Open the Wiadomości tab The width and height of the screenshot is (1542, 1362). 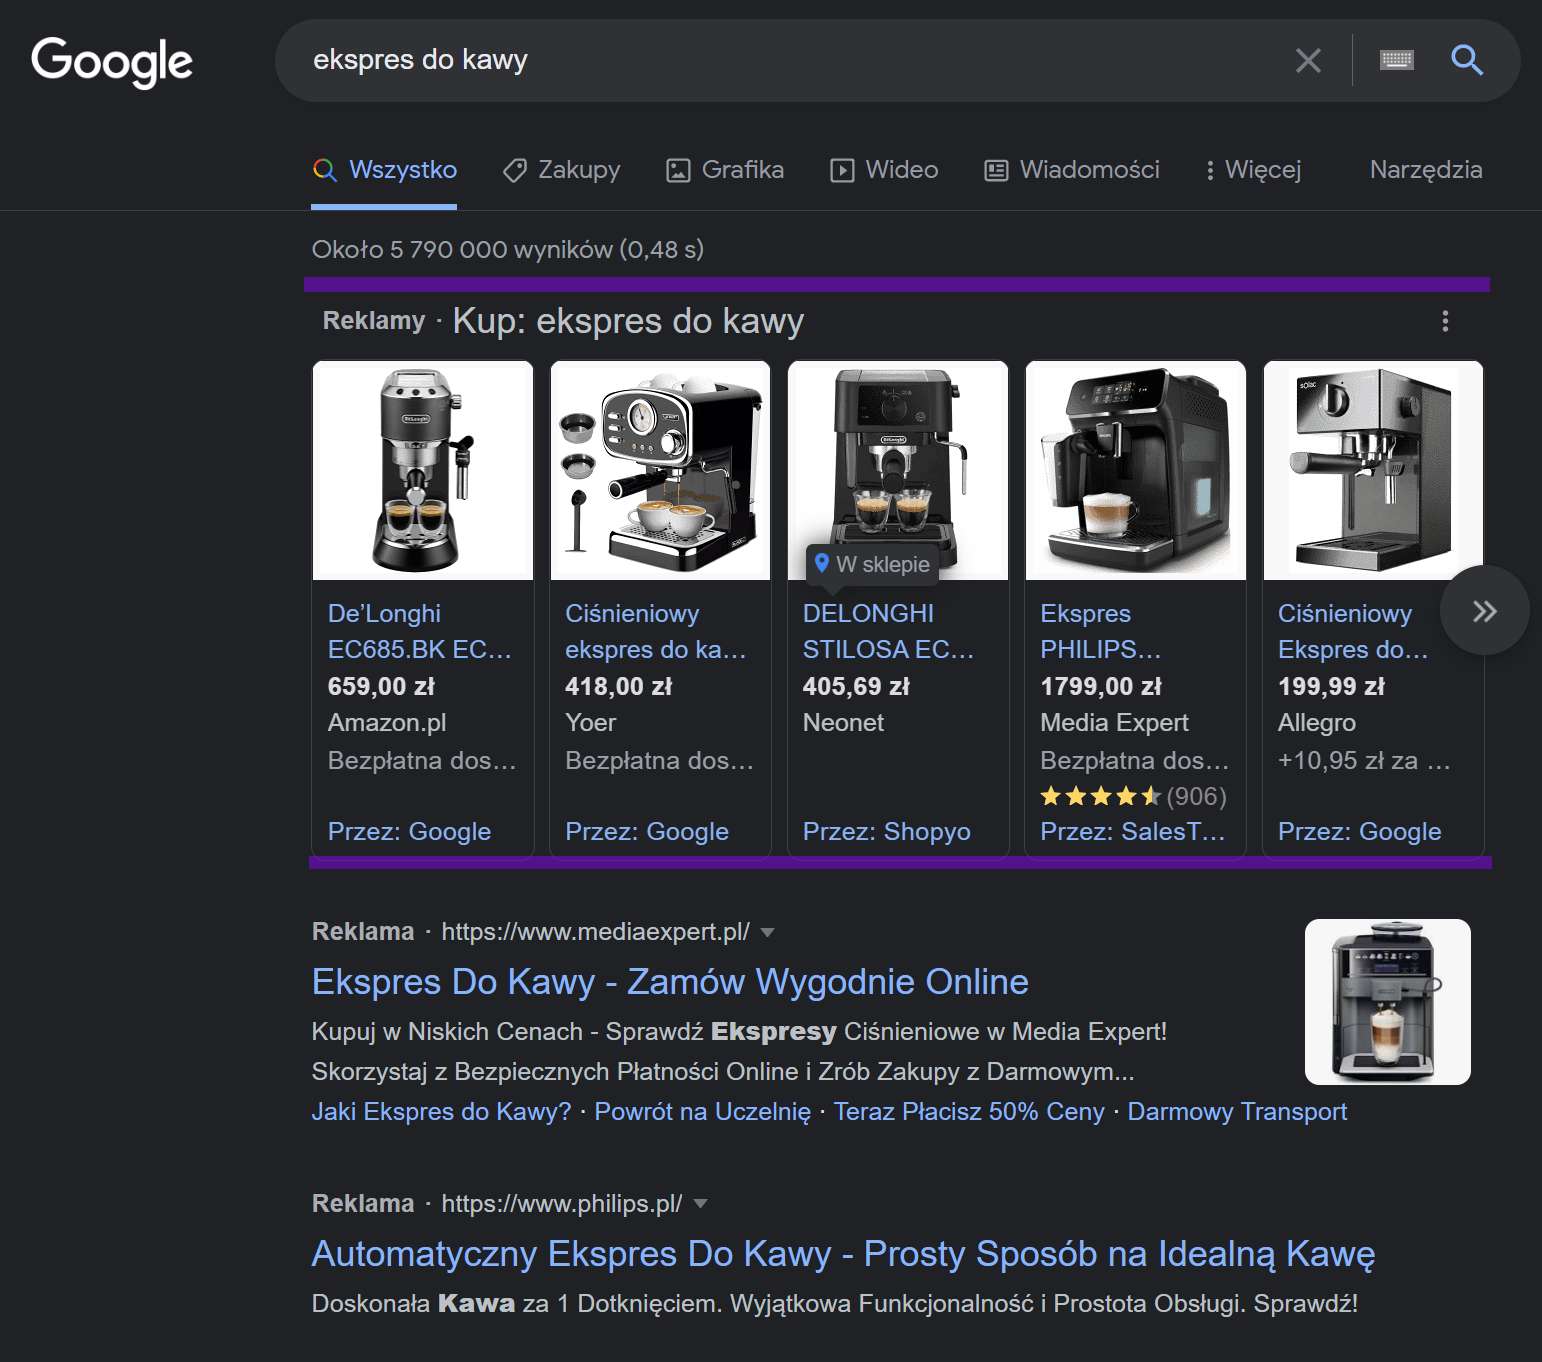[x=1072, y=170]
